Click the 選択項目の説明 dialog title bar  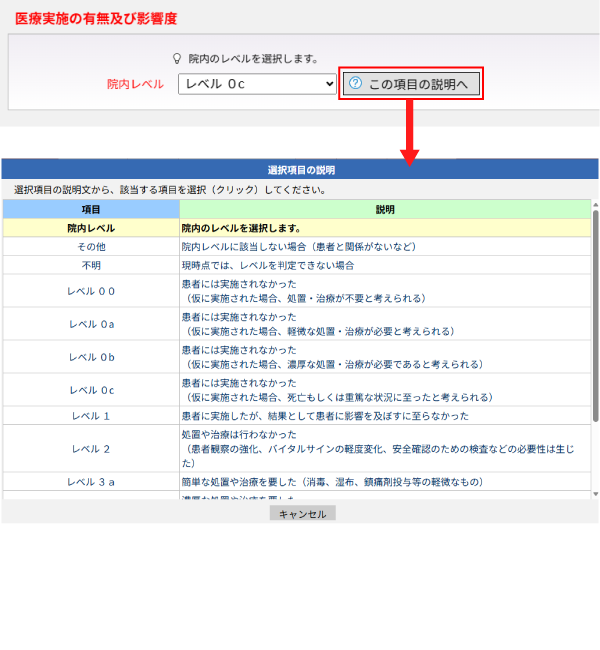[x=300, y=170]
